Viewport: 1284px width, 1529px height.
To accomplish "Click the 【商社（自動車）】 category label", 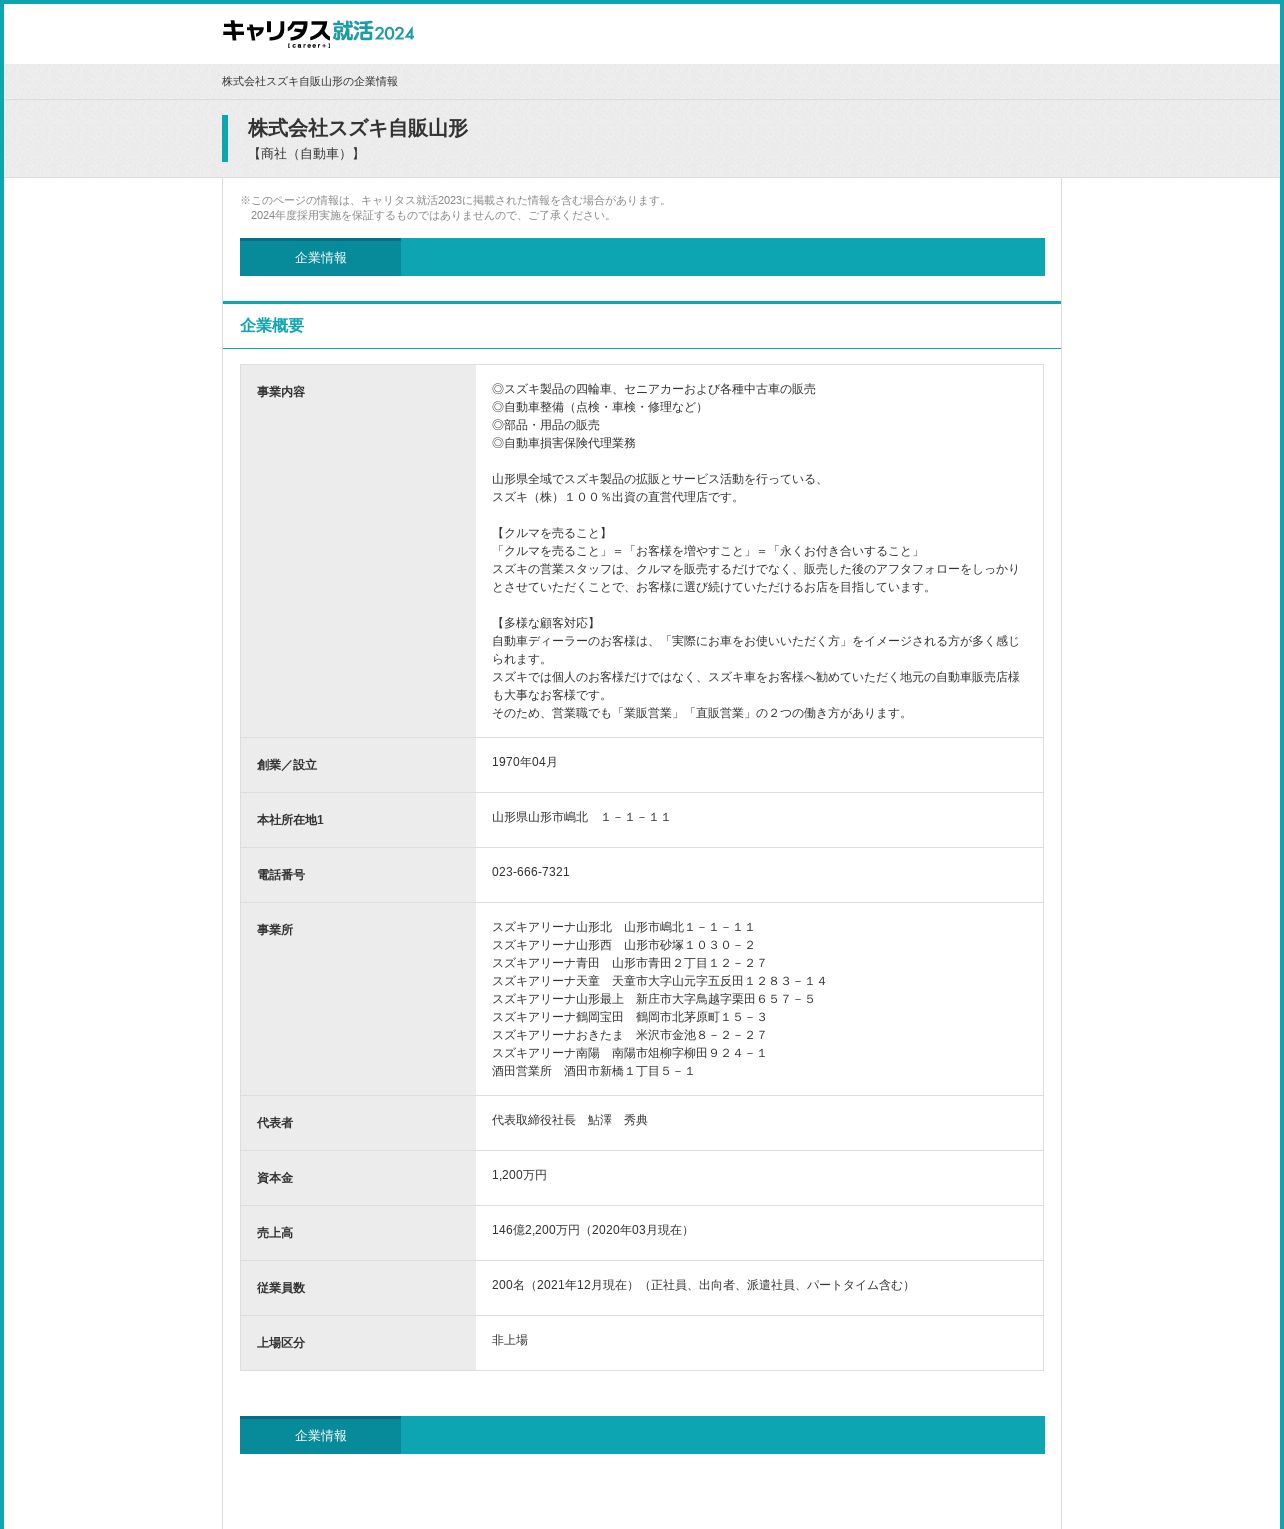I will 306,154.
